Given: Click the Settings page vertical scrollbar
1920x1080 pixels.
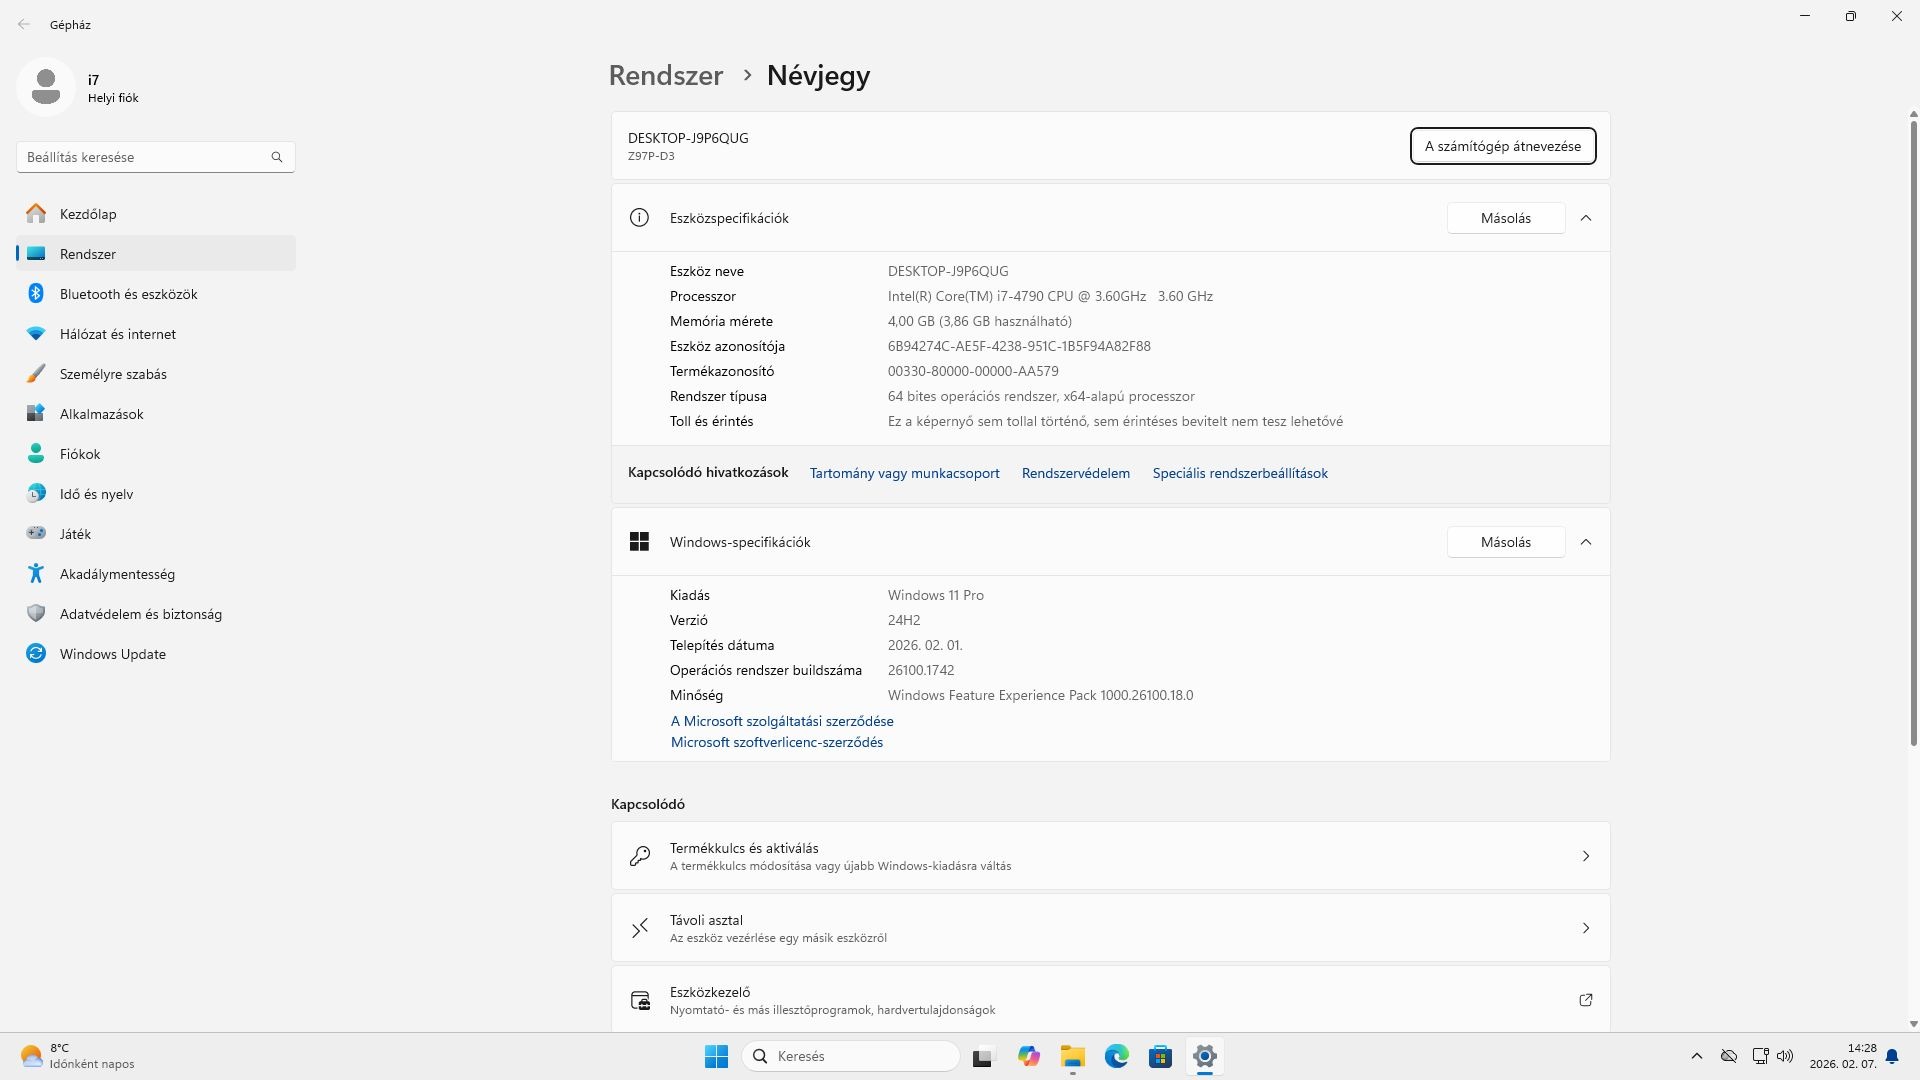Looking at the screenshot, I should pyautogui.click(x=1913, y=430).
